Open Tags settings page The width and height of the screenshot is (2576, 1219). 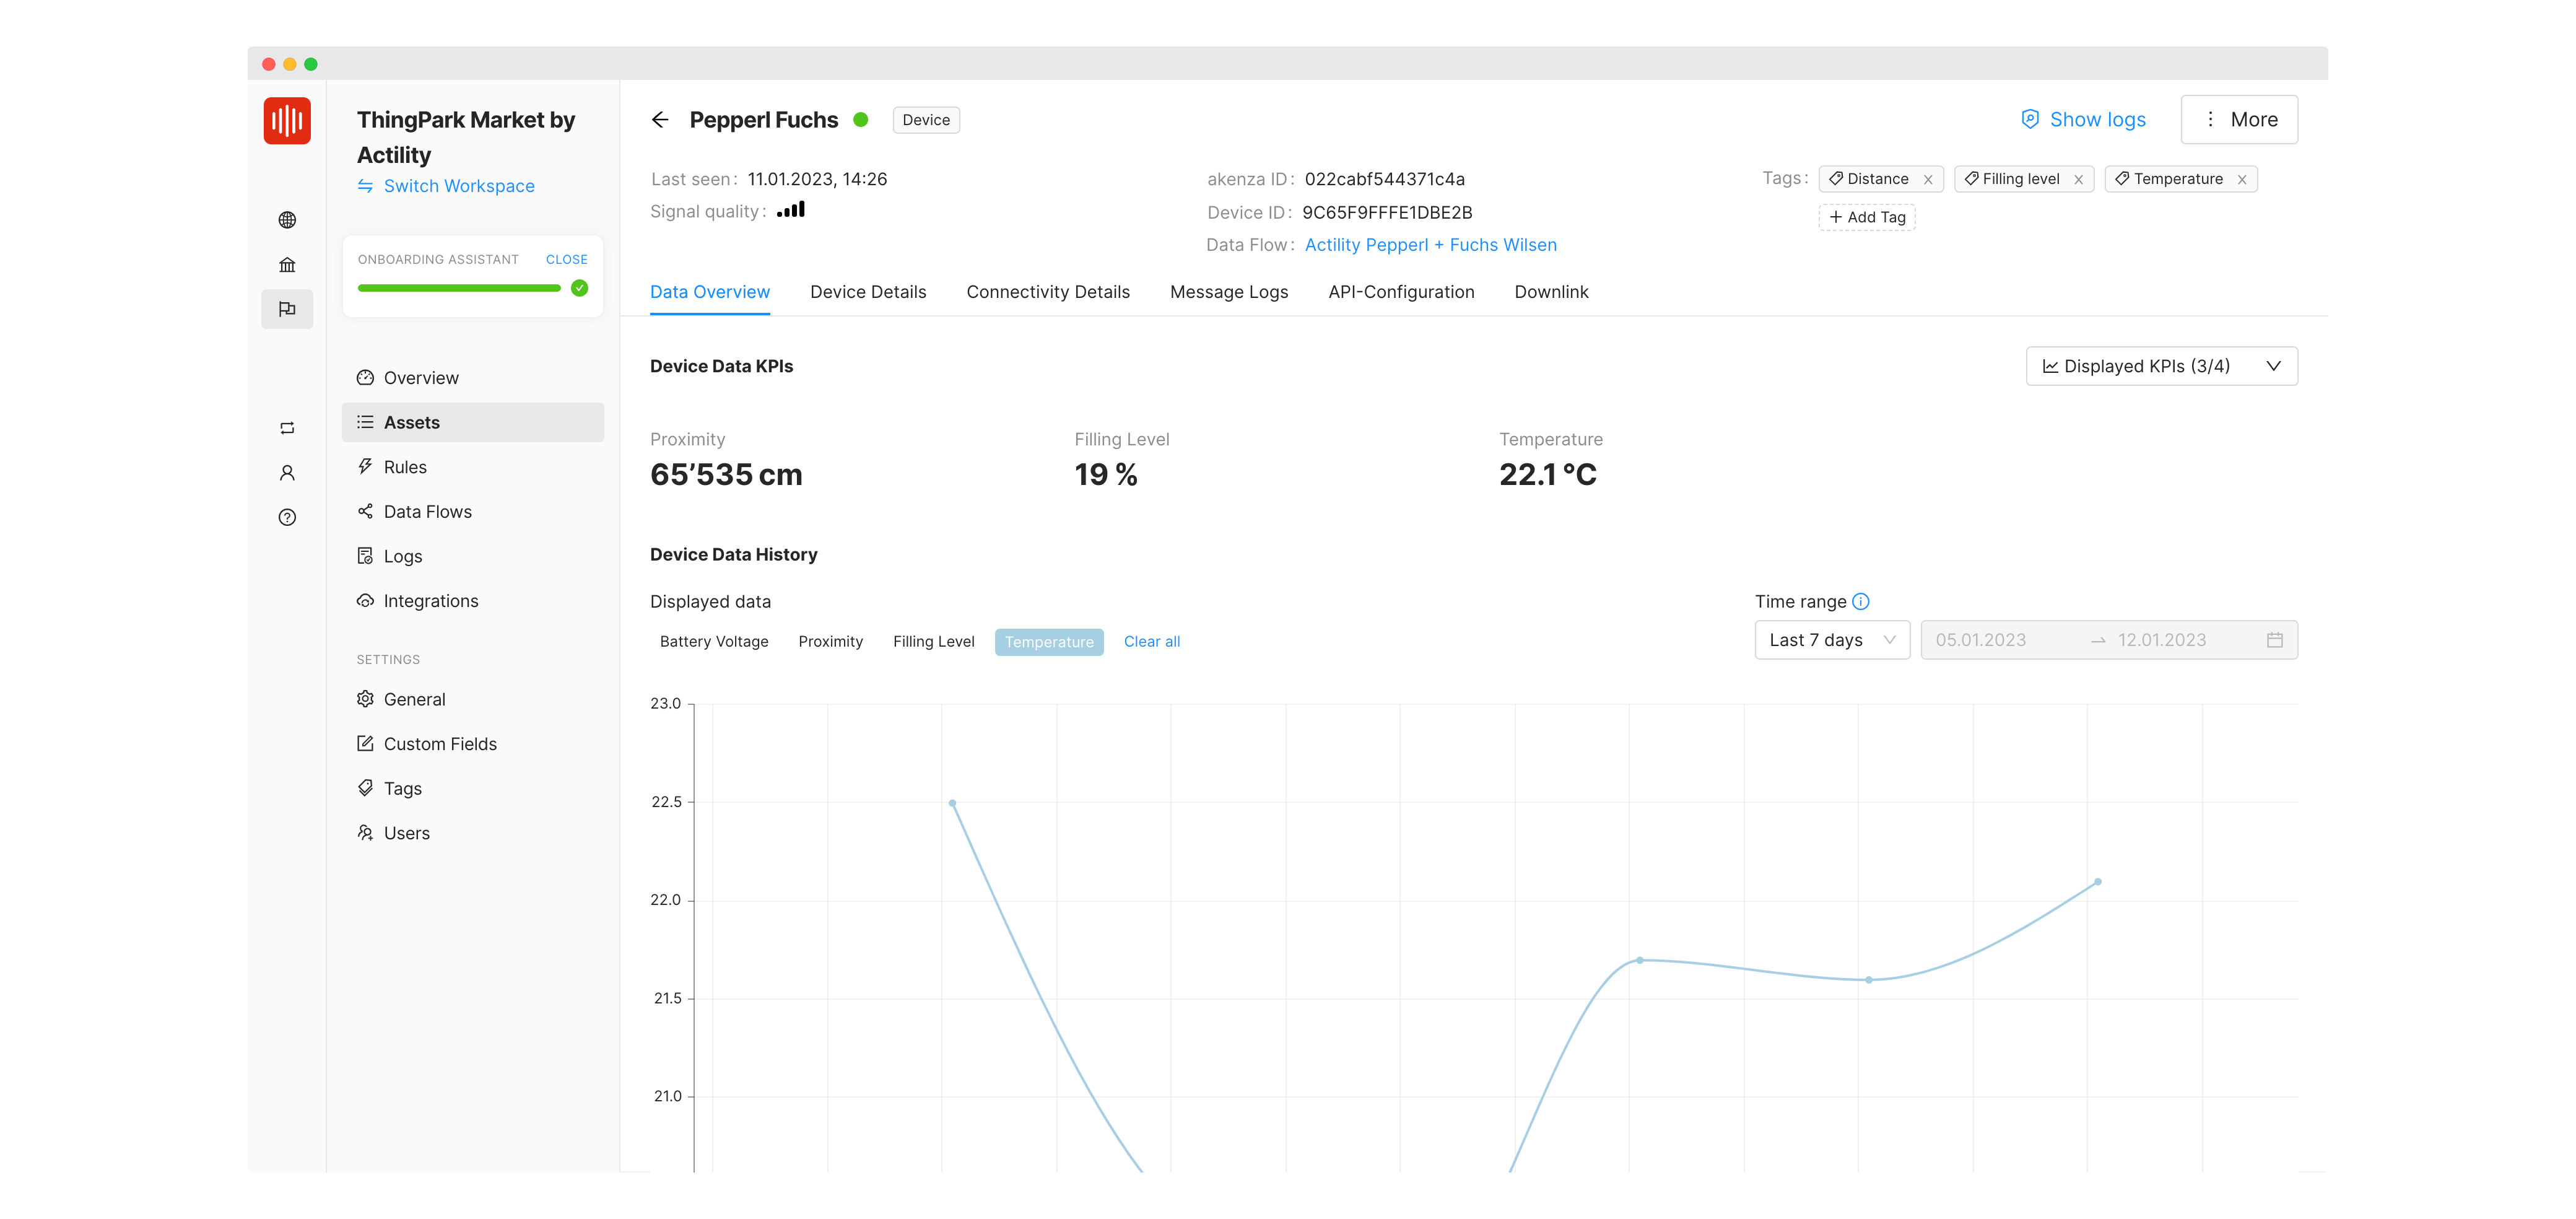click(x=473, y=789)
